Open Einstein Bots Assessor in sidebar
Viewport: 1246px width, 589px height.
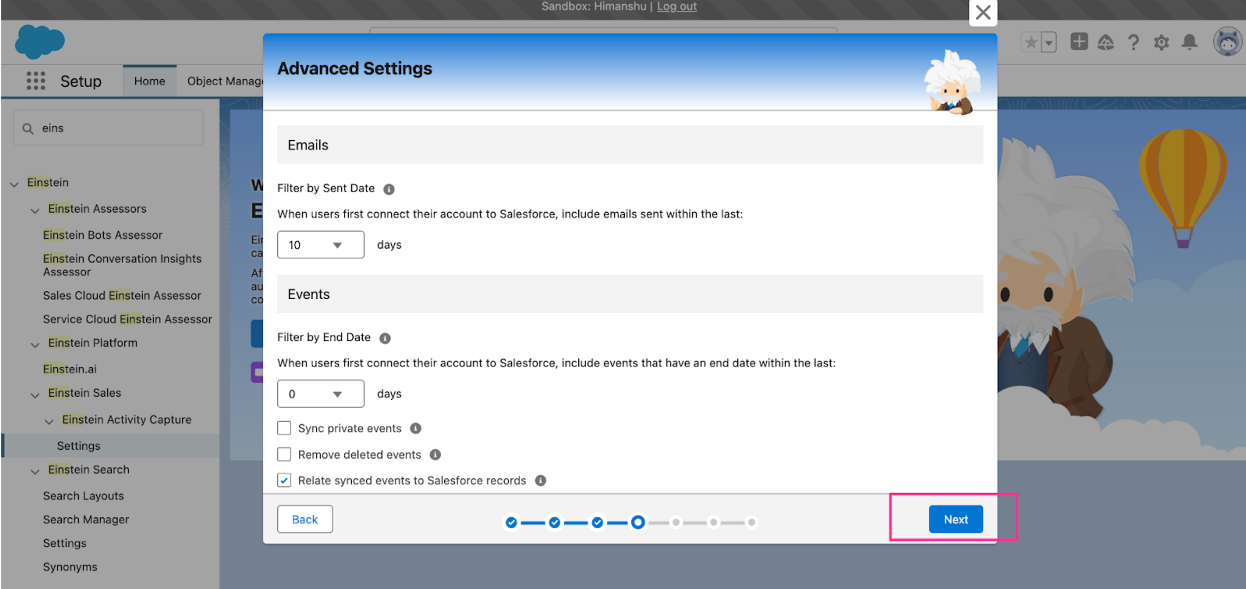point(102,235)
